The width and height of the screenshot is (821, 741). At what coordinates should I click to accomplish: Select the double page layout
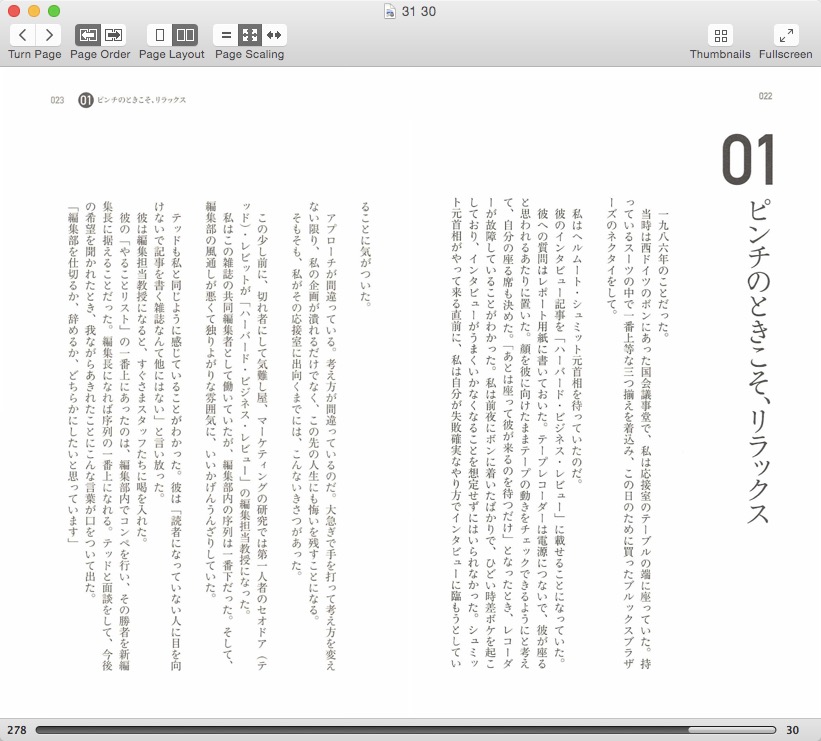pyautogui.click(x=185, y=34)
